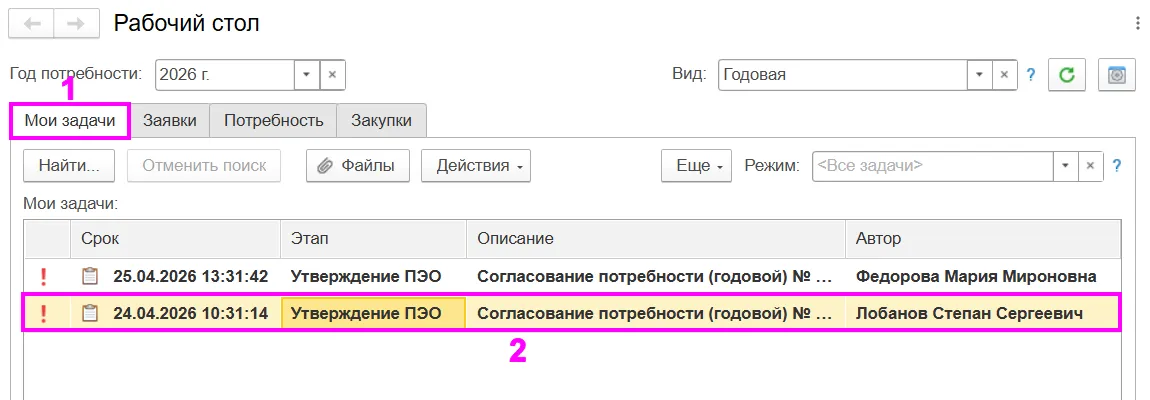Clear the Год потребности field

[x=332, y=74]
